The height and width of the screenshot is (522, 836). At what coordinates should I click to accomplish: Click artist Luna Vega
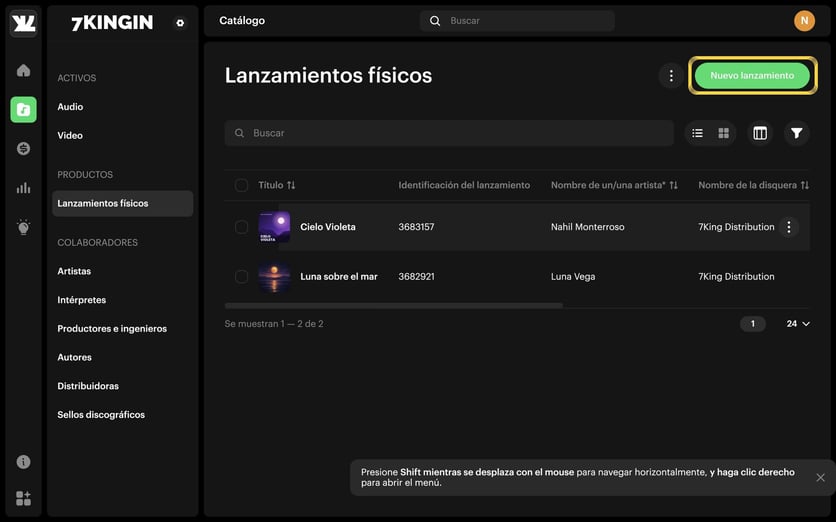[x=573, y=277]
